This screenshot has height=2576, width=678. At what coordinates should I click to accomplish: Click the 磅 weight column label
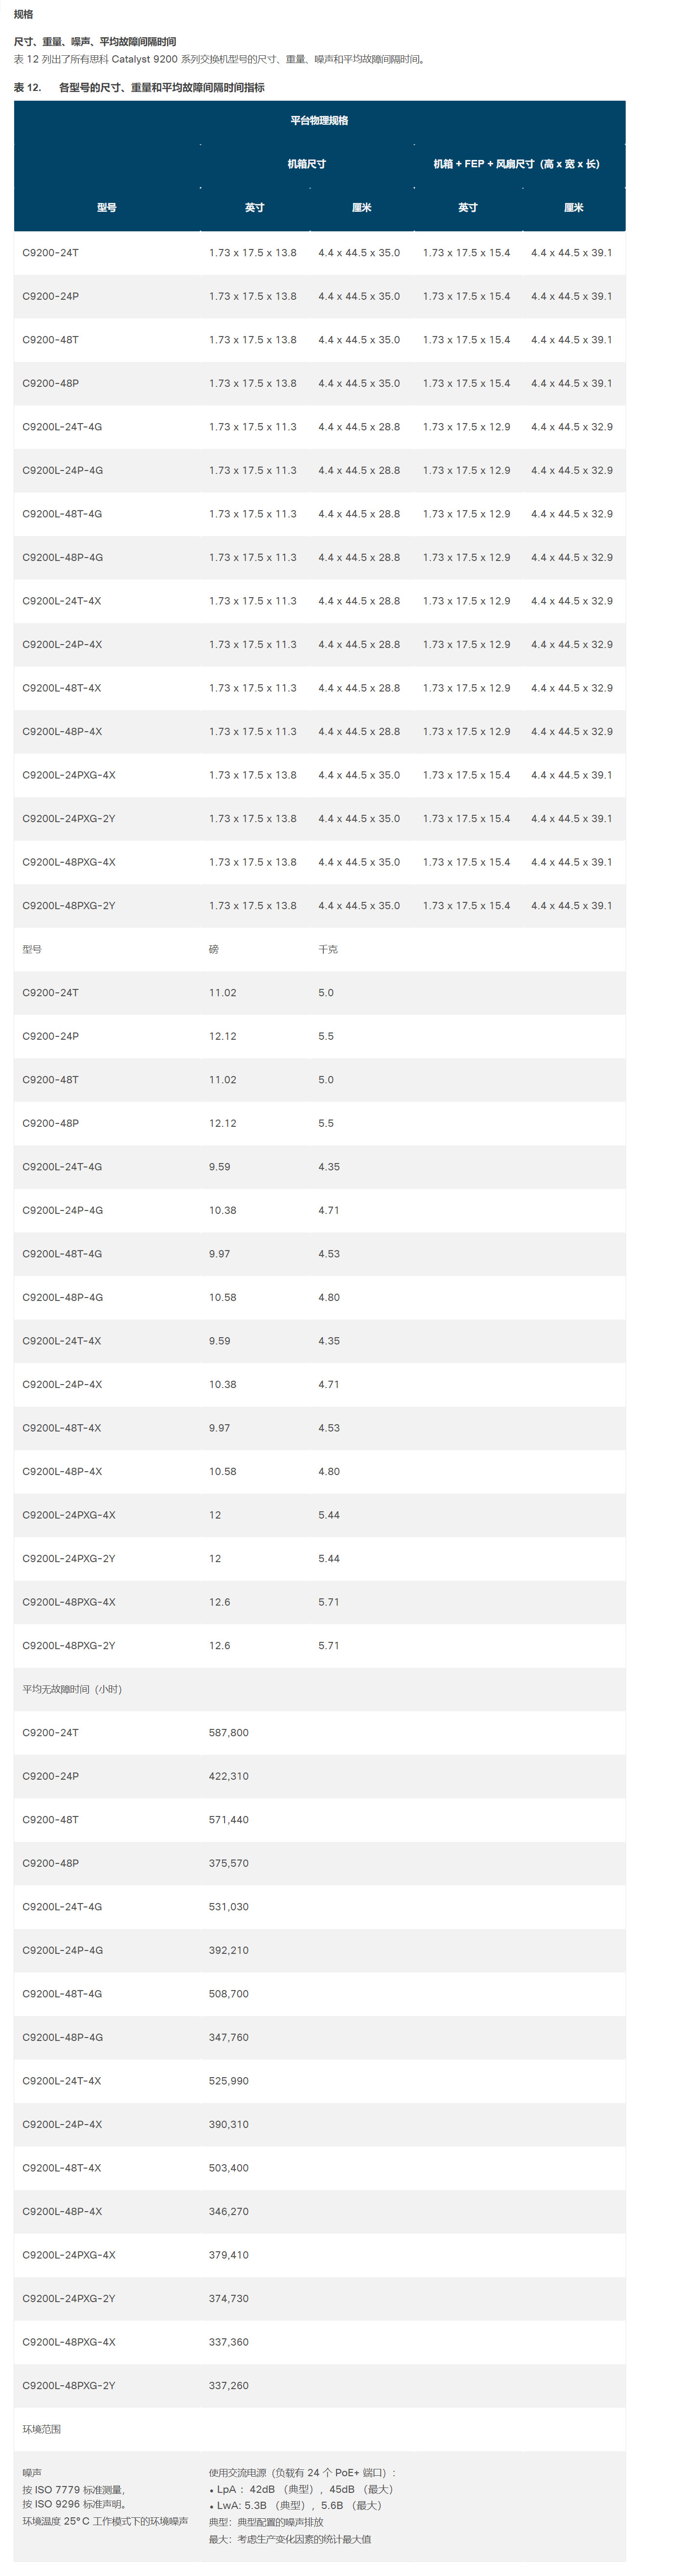(214, 949)
